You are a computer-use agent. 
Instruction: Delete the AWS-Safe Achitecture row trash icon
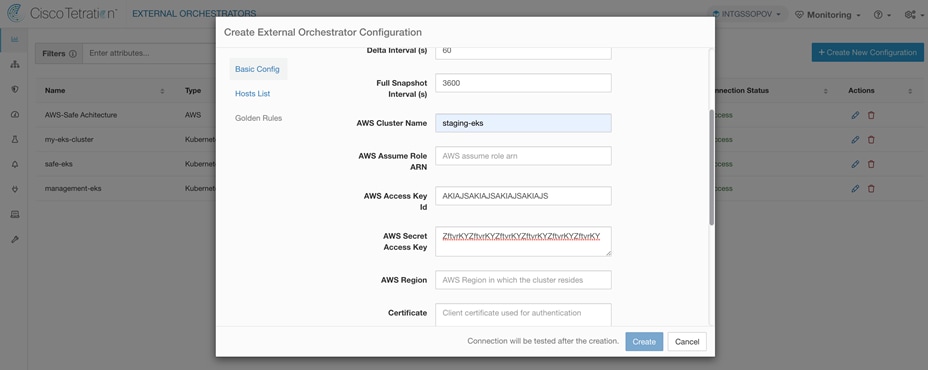871,115
